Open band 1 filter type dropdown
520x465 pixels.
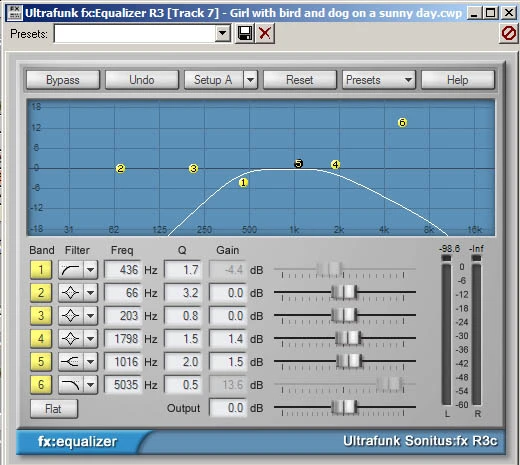[x=90, y=270]
